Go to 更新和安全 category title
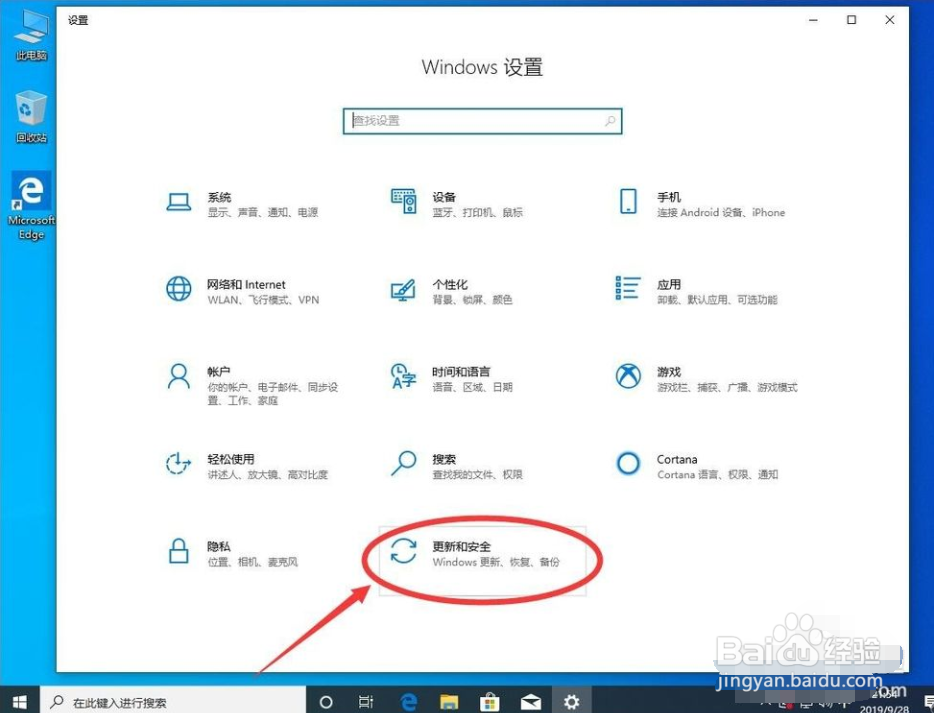Image resolution: width=934 pixels, height=713 pixels. [462, 546]
